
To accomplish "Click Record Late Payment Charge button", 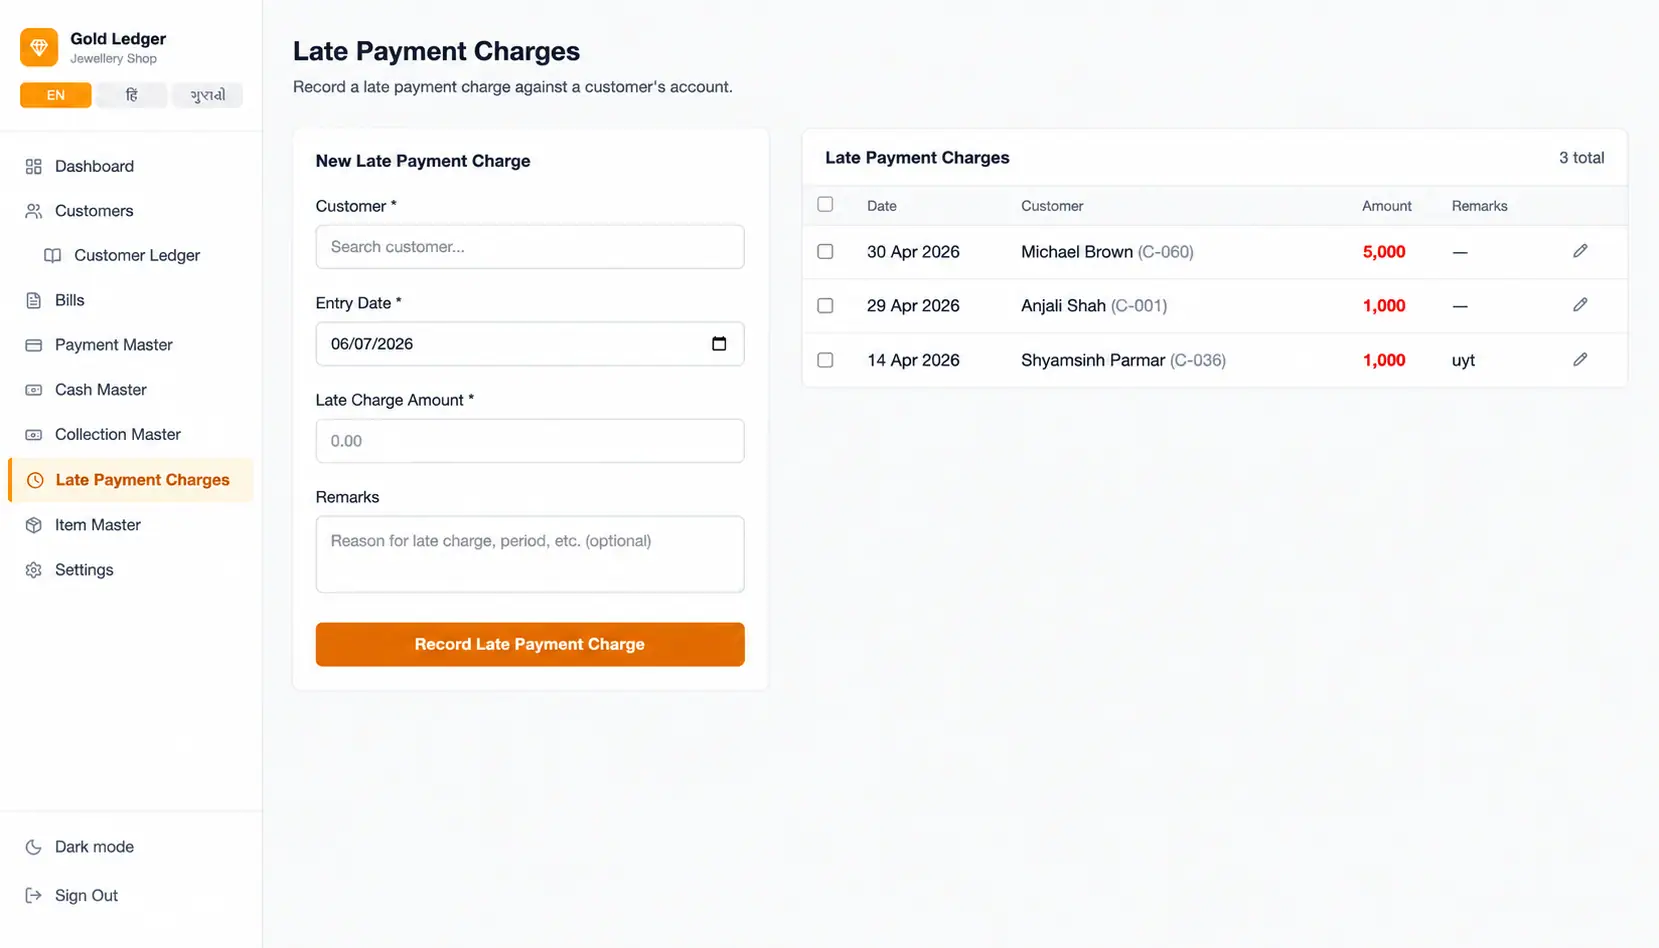I will point(530,644).
